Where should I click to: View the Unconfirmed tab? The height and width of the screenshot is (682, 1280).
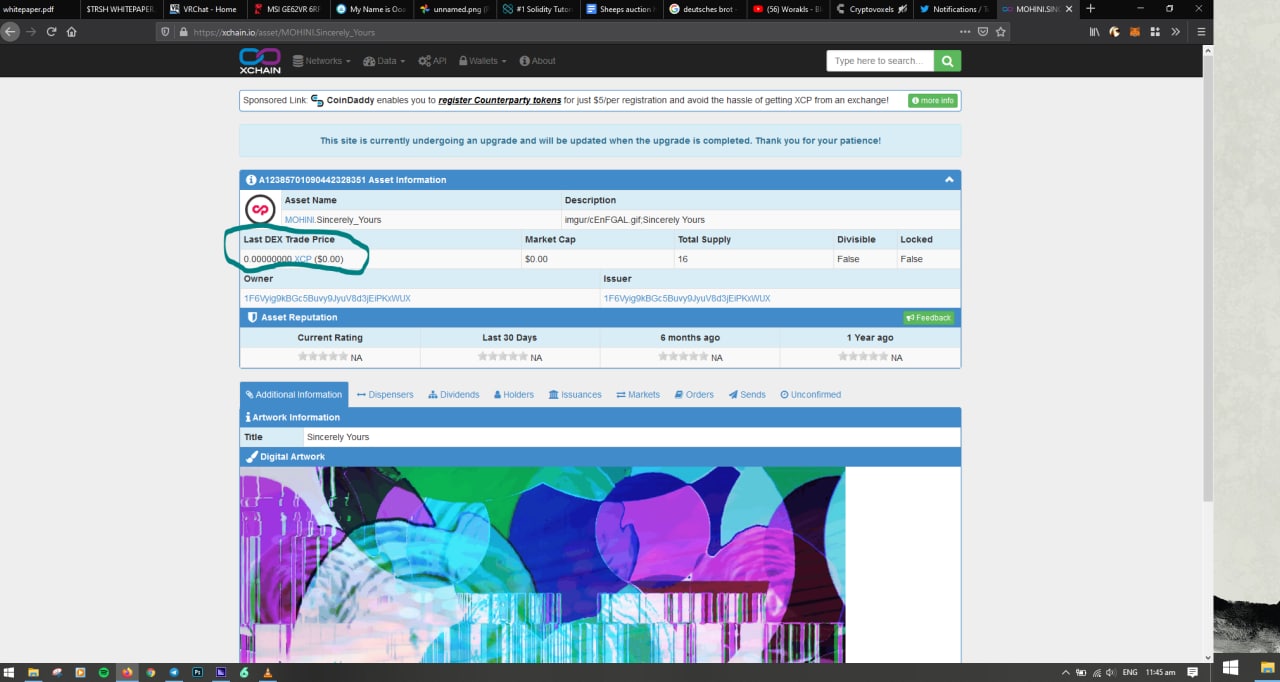tap(810, 395)
